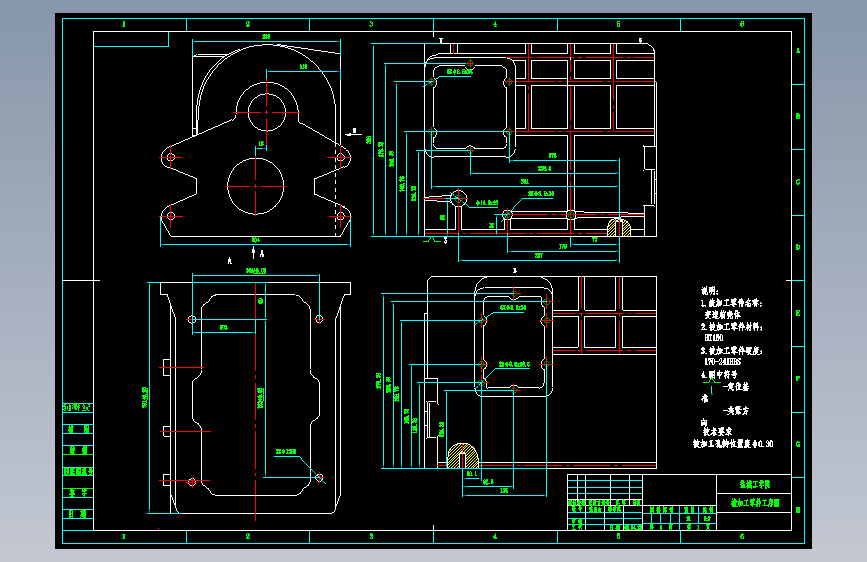This screenshot has height=562, width=867.
Task: Click zone number 6 on the bottom border
Action: (x=742, y=536)
